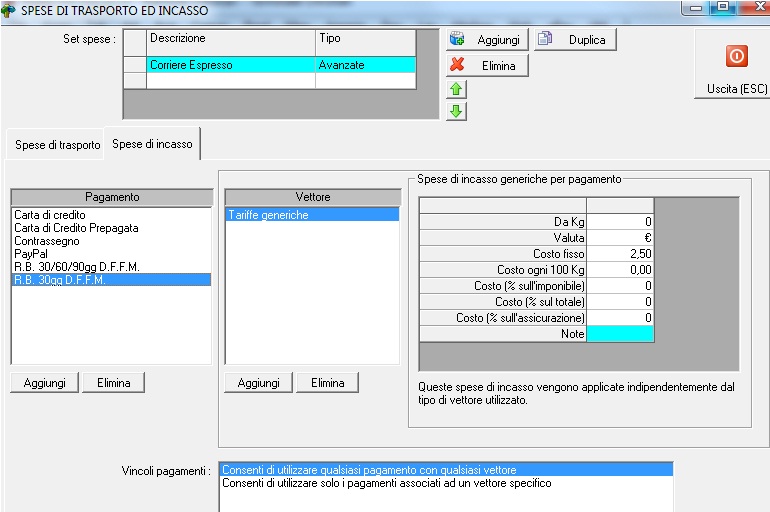This screenshot has width=770, height=512.
Task: Click the Costo (% sull'assicurazione) value cell
Action: point(620,318)
